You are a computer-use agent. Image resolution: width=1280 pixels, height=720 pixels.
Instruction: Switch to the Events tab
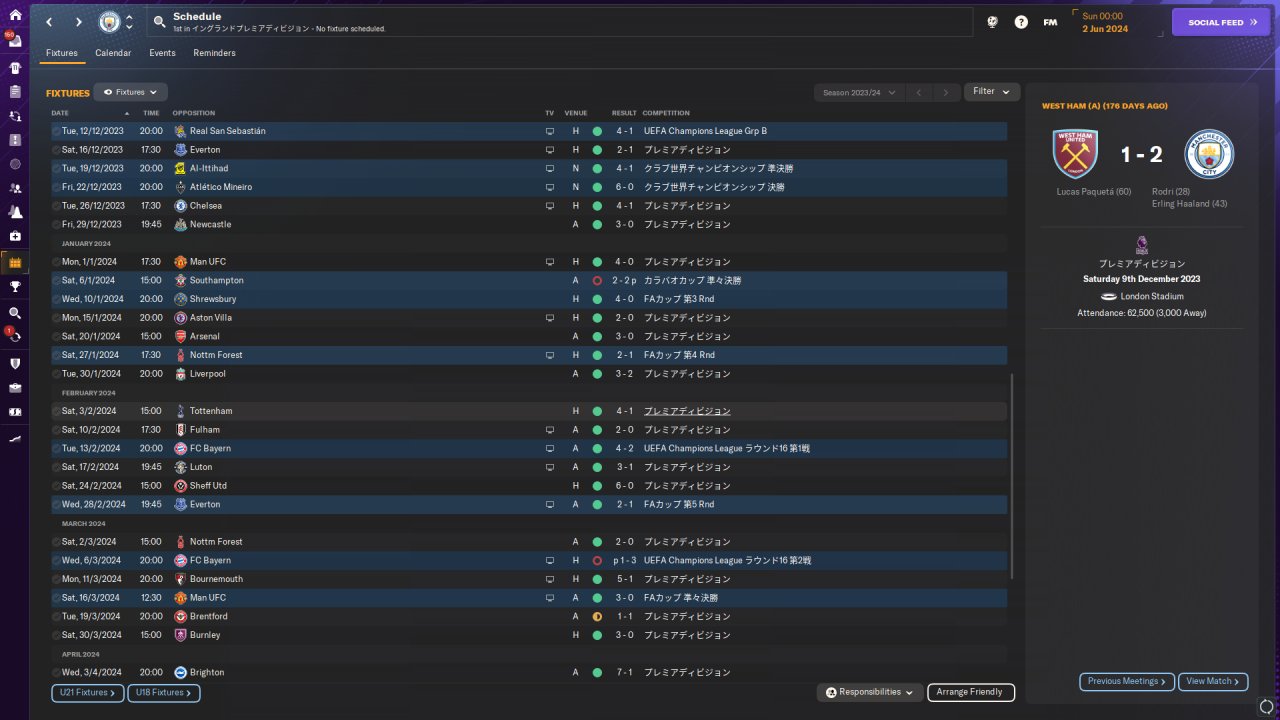[x=162, y=53]
